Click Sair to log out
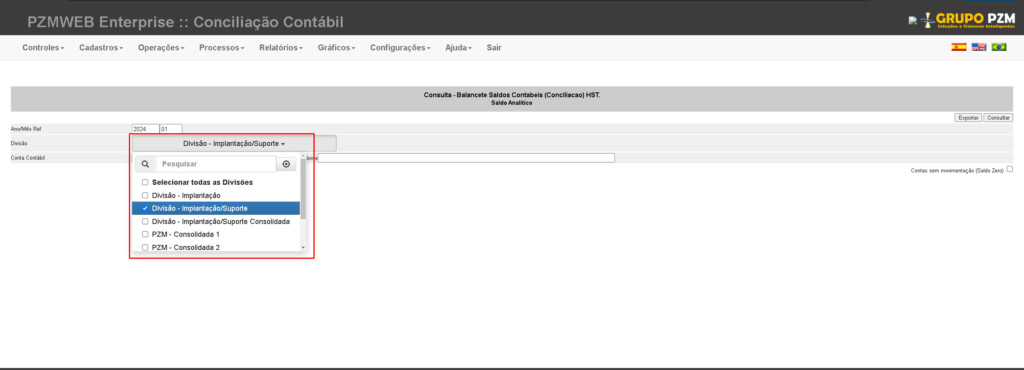The width and height of the screenshot is (1024, 370). pos(494,48)
